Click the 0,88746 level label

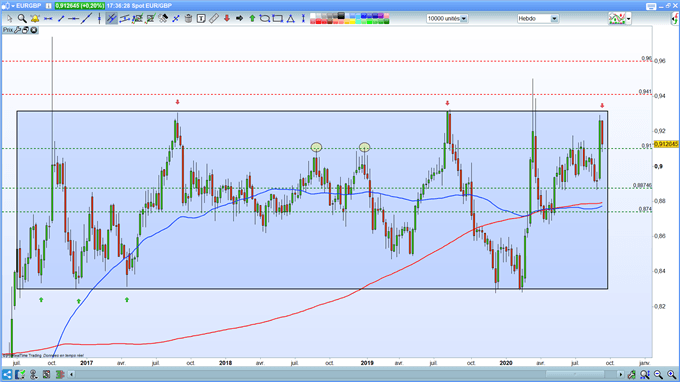[642, 185]
